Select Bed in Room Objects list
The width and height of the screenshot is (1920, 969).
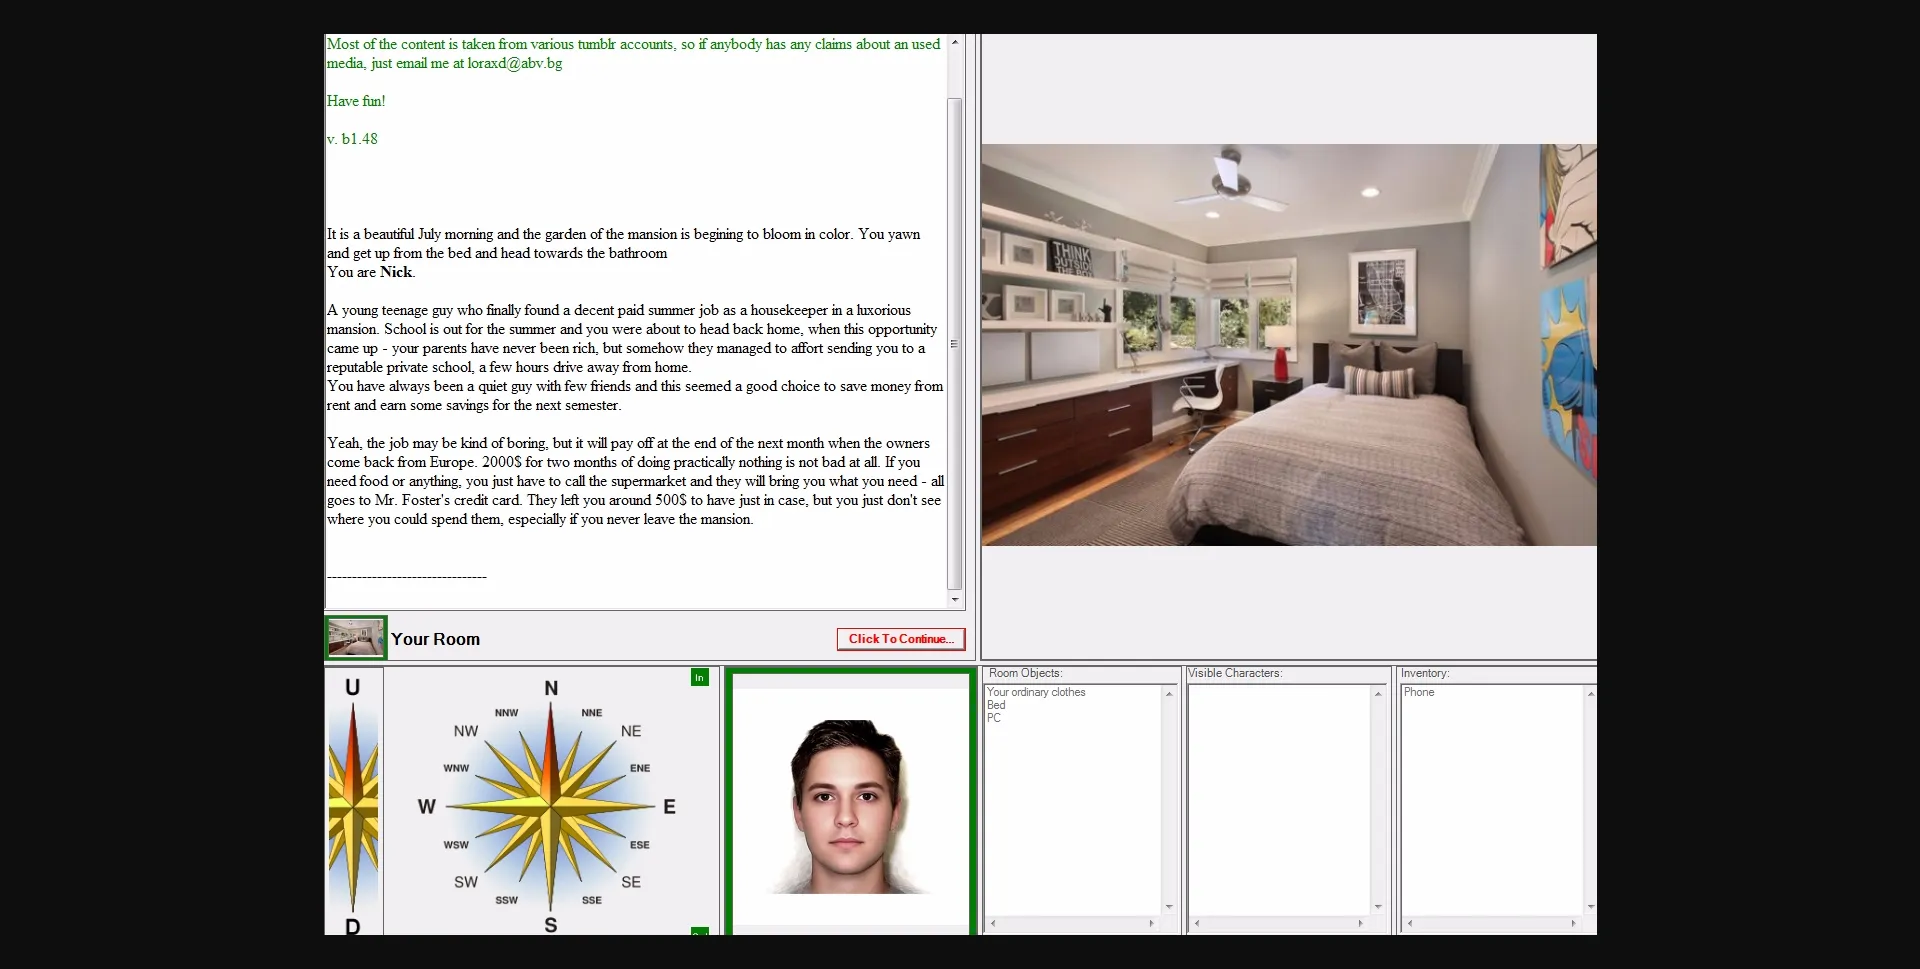pyautogui.click(x=996, y=705)
